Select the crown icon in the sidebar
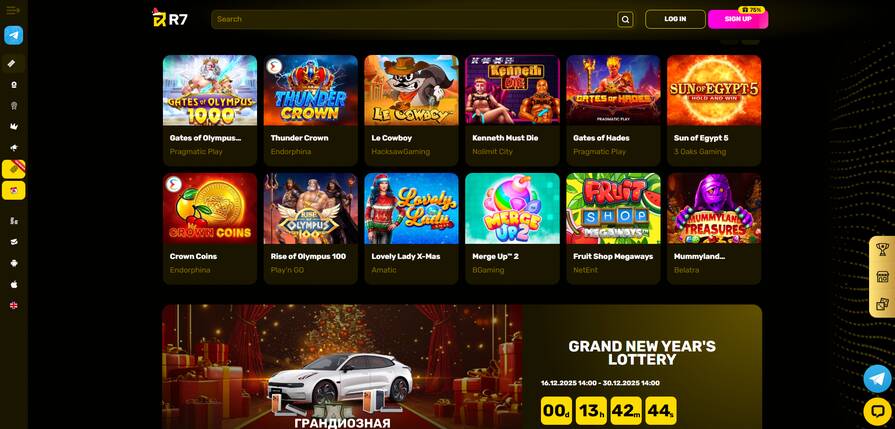 tap(14, 127)
